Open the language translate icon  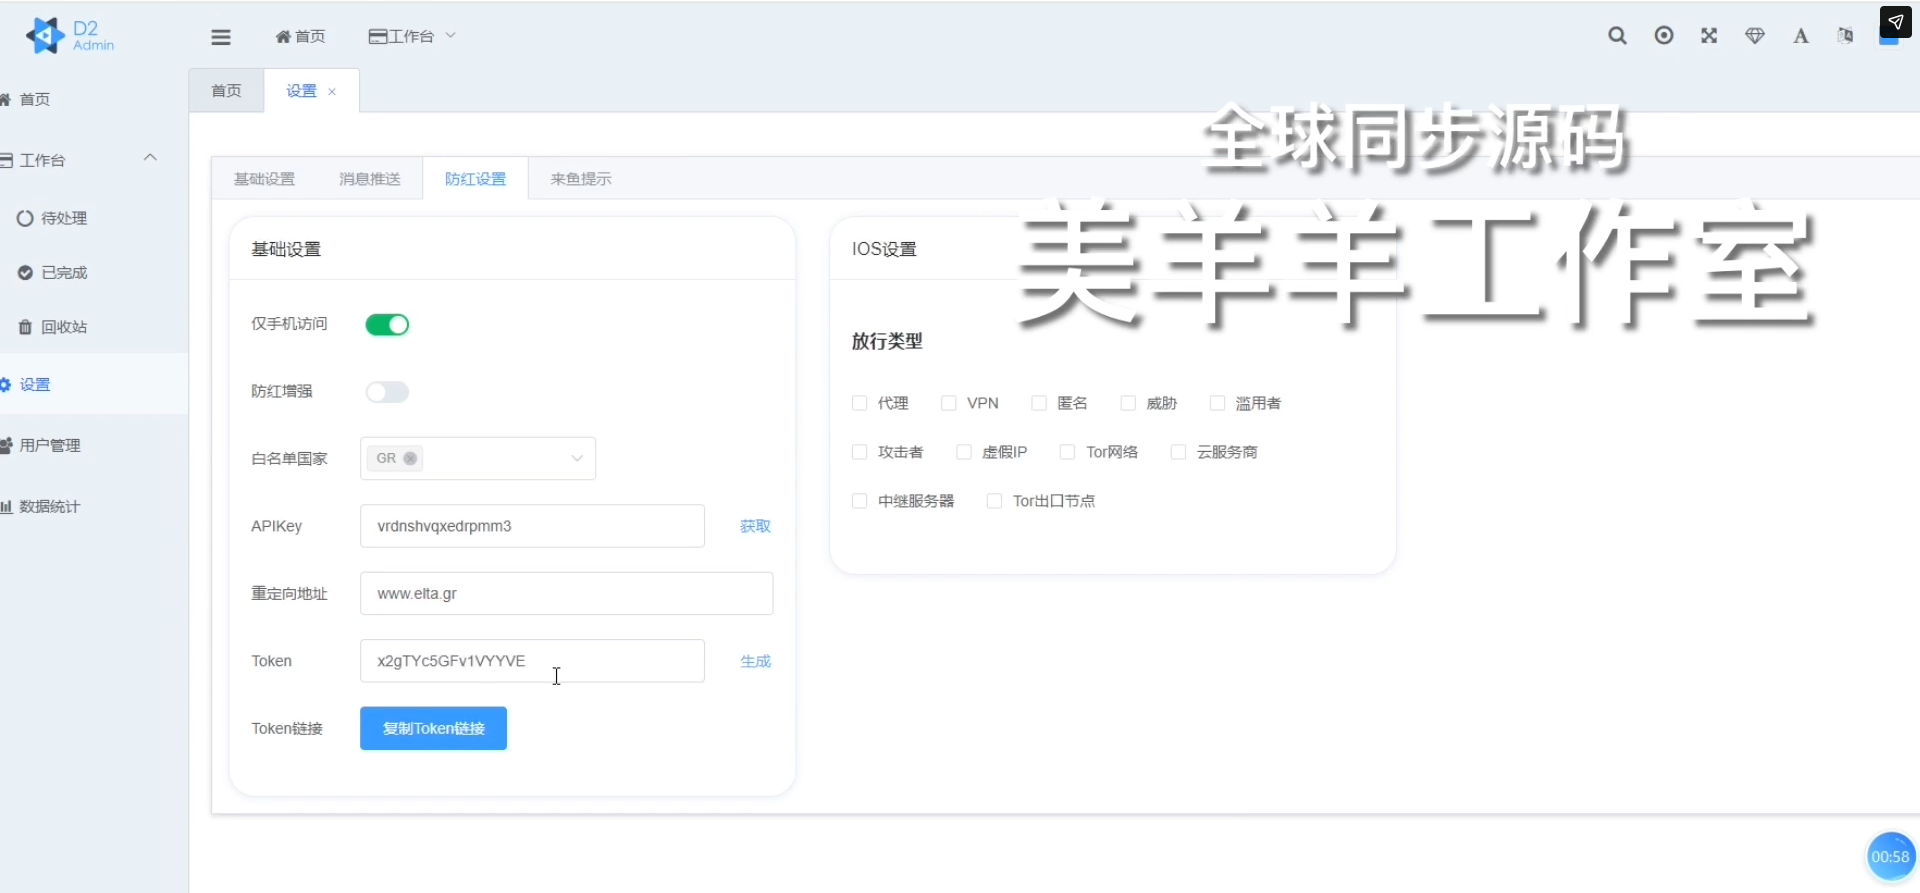[x=1845, y=36]
